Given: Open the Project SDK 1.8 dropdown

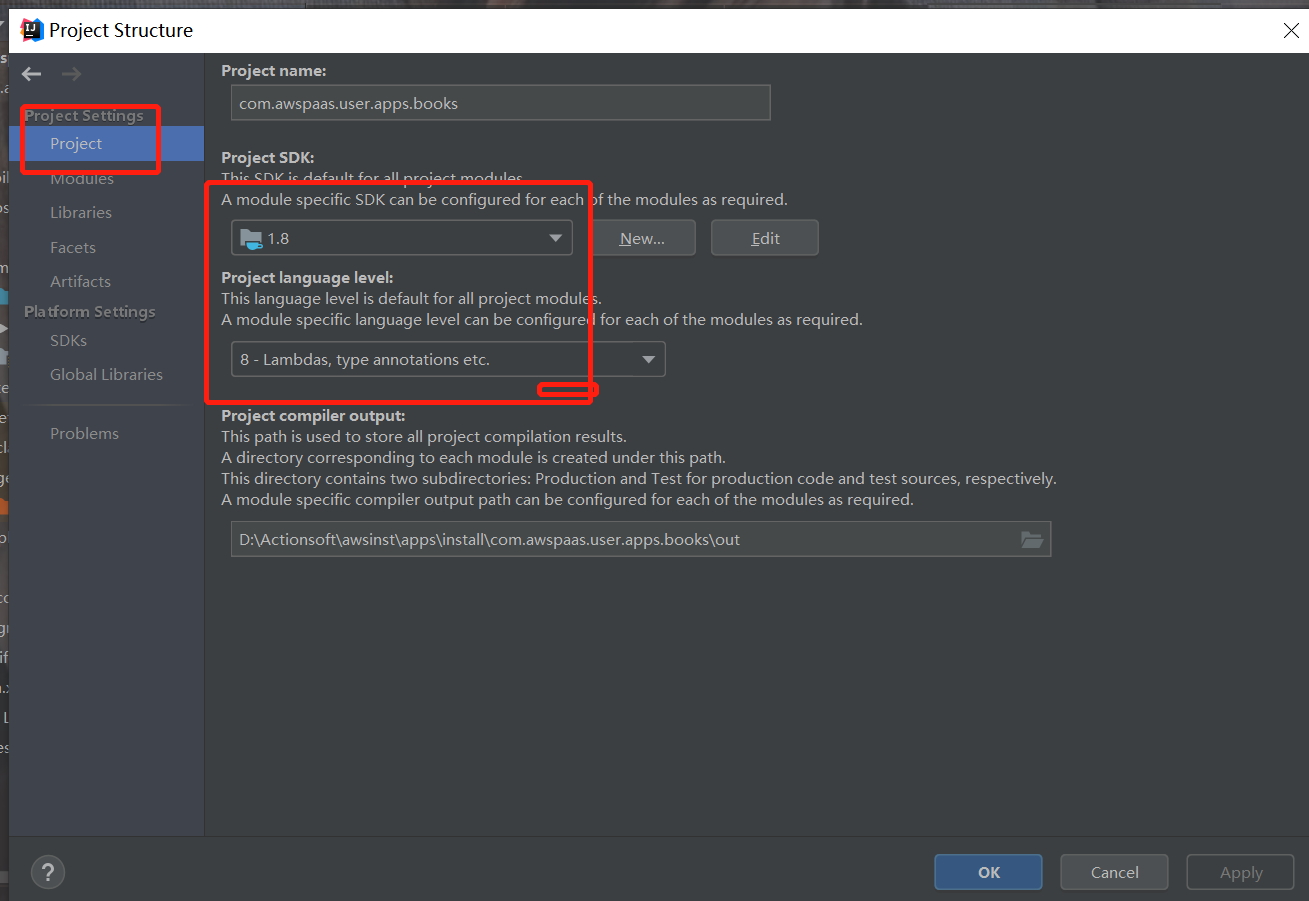Looking at the screenshot, I should 402,238.
